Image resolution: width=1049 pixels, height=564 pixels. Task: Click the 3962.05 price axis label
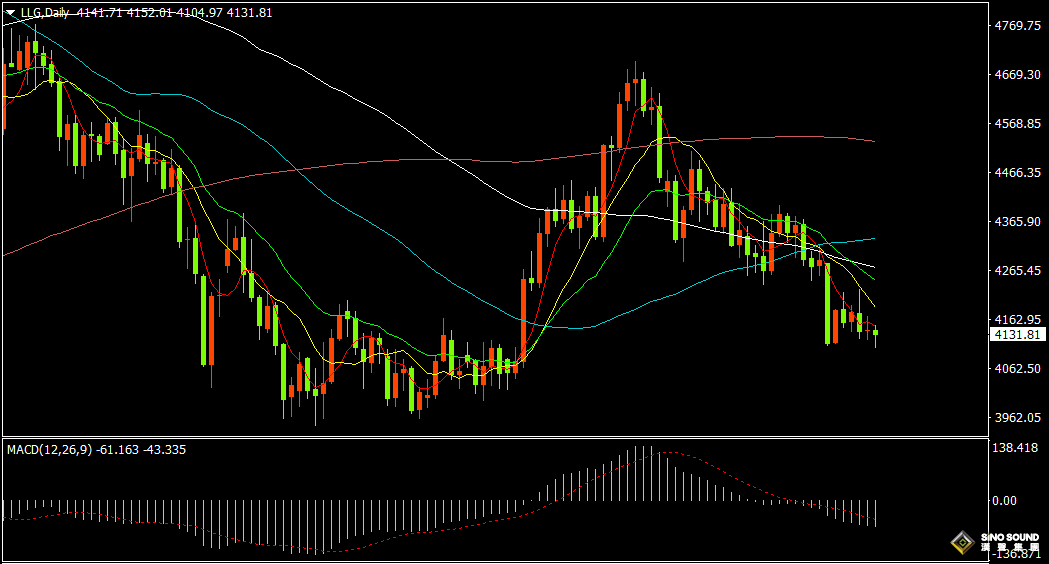pyautogui.click(x=1018, y=417)
